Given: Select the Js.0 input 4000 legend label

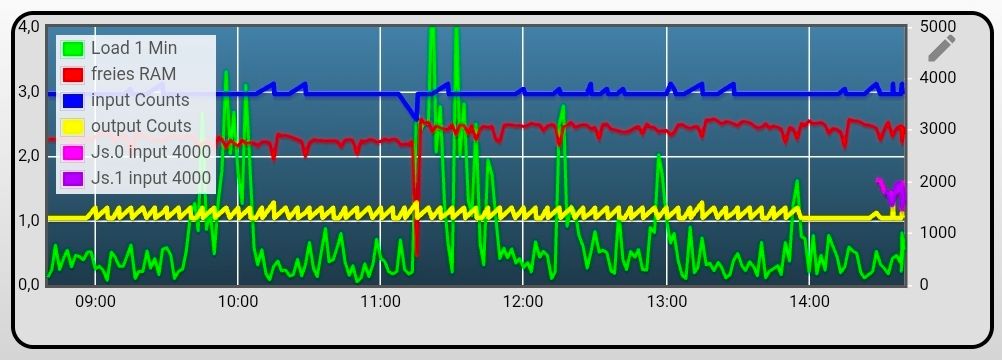Looking at the screenshot, I should click(151, 152).
